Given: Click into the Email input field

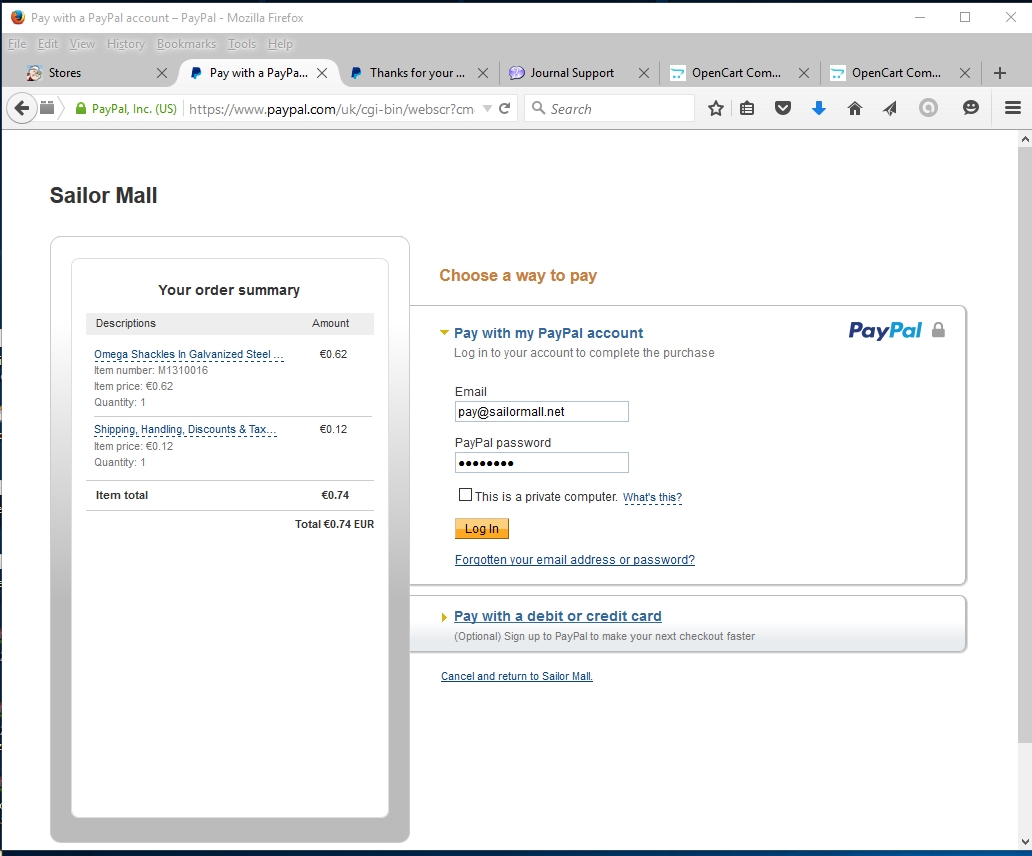Looking at the screenshot, I should click(542, 411).
